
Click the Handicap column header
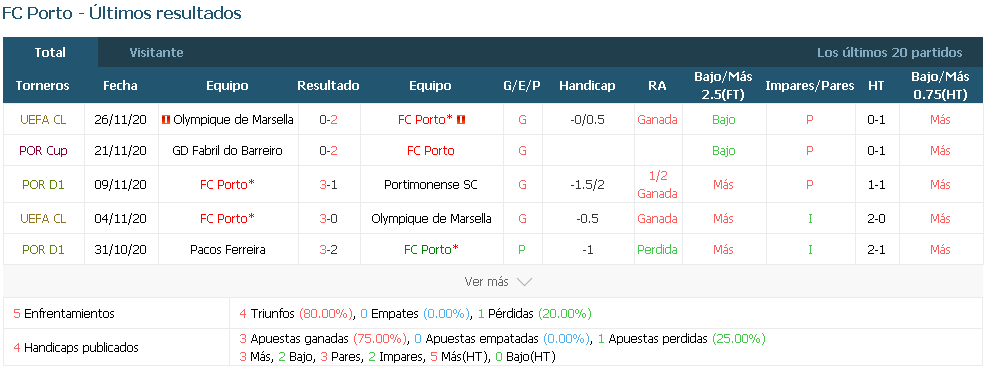coord(587,85)
